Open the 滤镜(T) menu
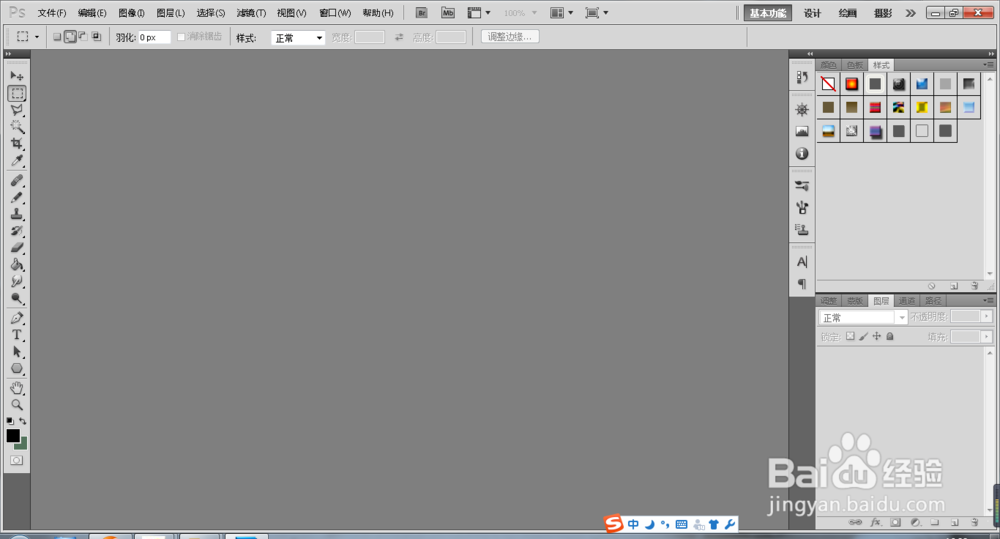1000x539 pixels. click(x=251, y=13)
